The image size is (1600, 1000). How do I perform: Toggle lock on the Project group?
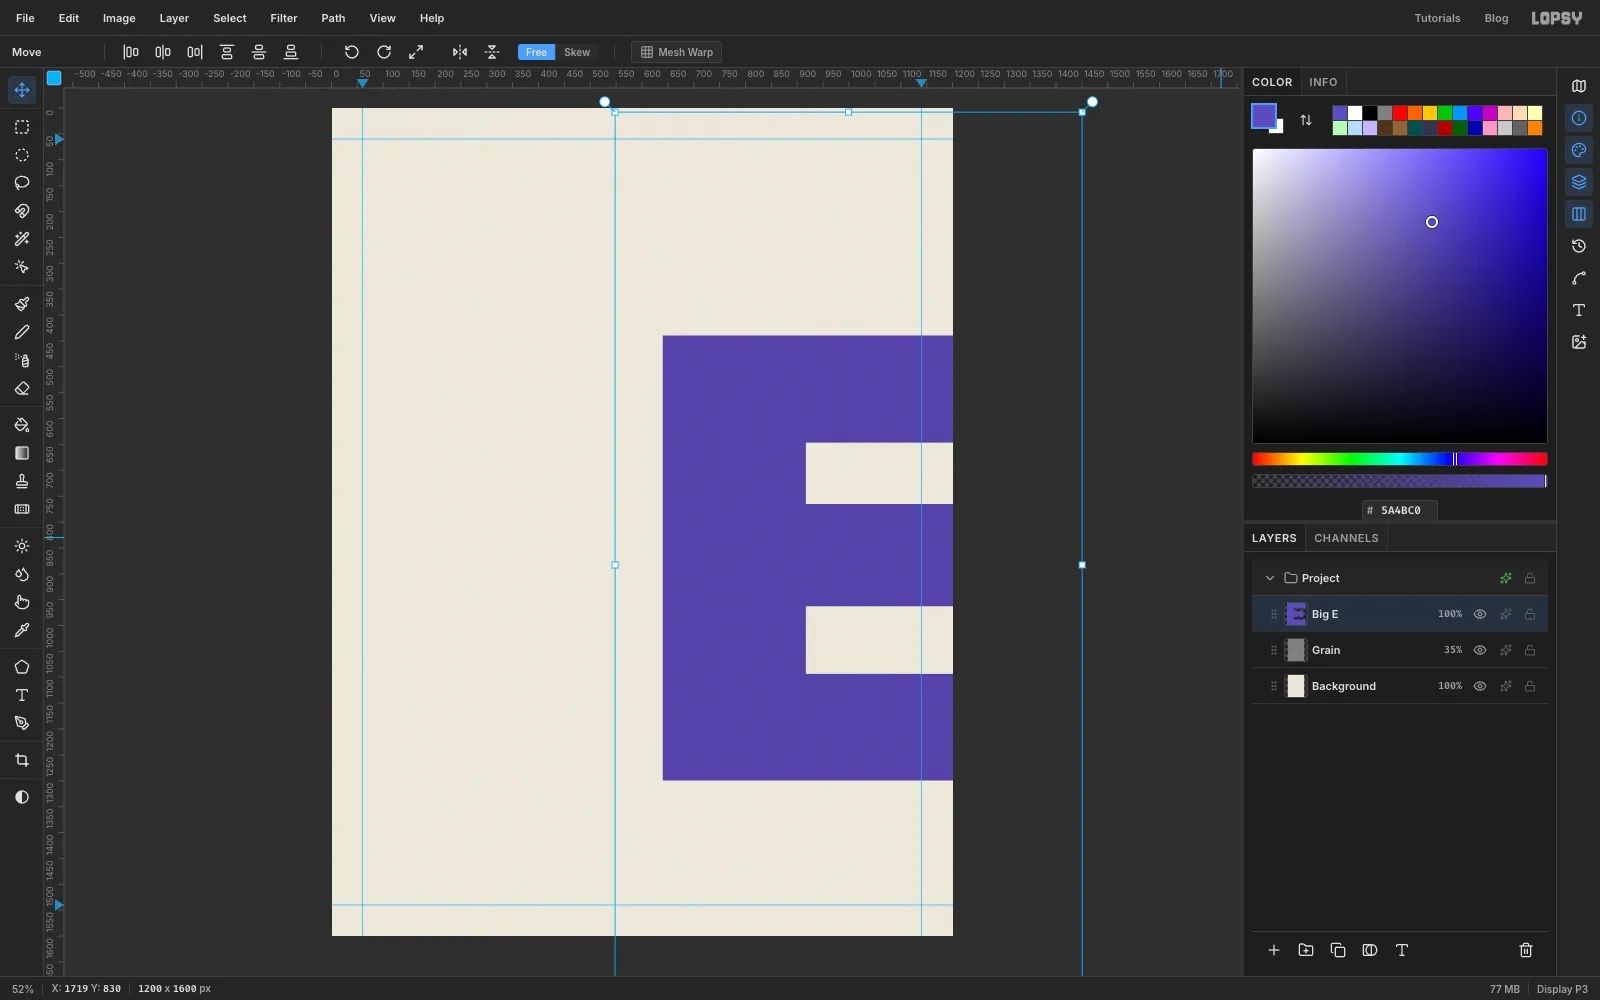pyautogui.click(x=1530, y=578)
